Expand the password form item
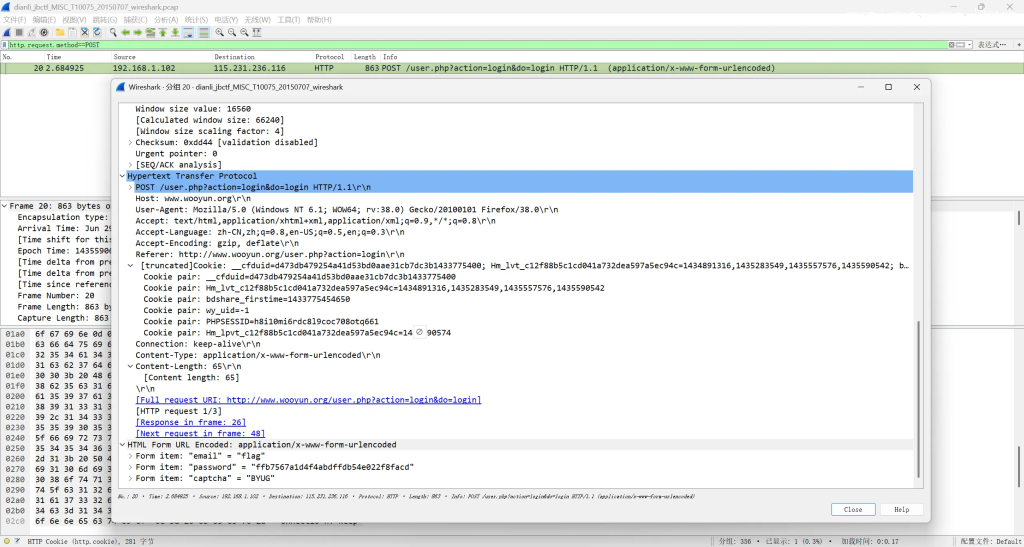The width and height of the screenshot is (1024, 547). pyautogui.click(x=130, y=467)
